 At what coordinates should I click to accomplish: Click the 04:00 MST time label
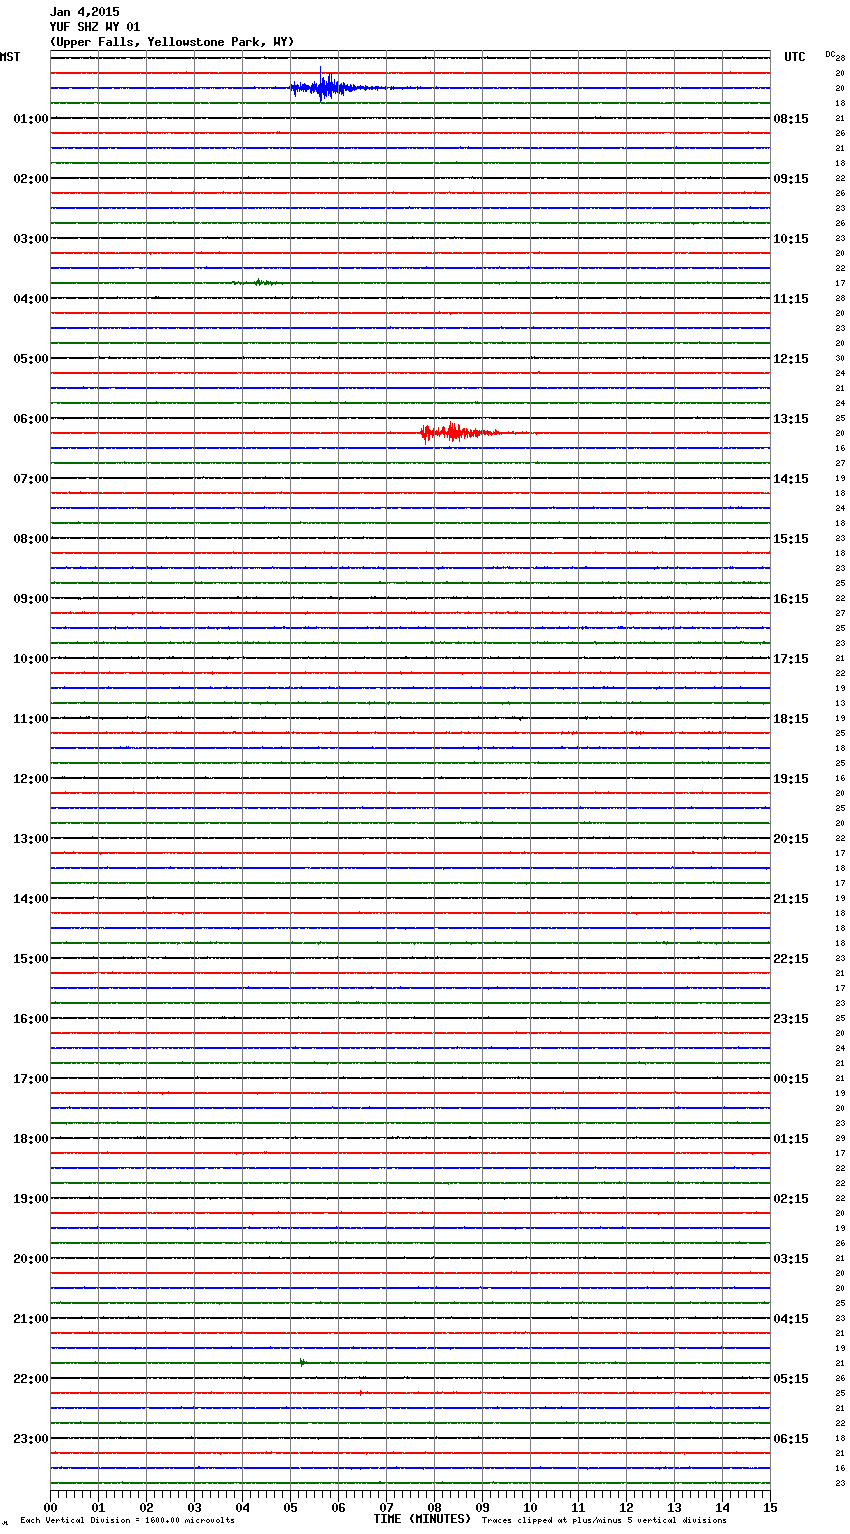point(31,299)
